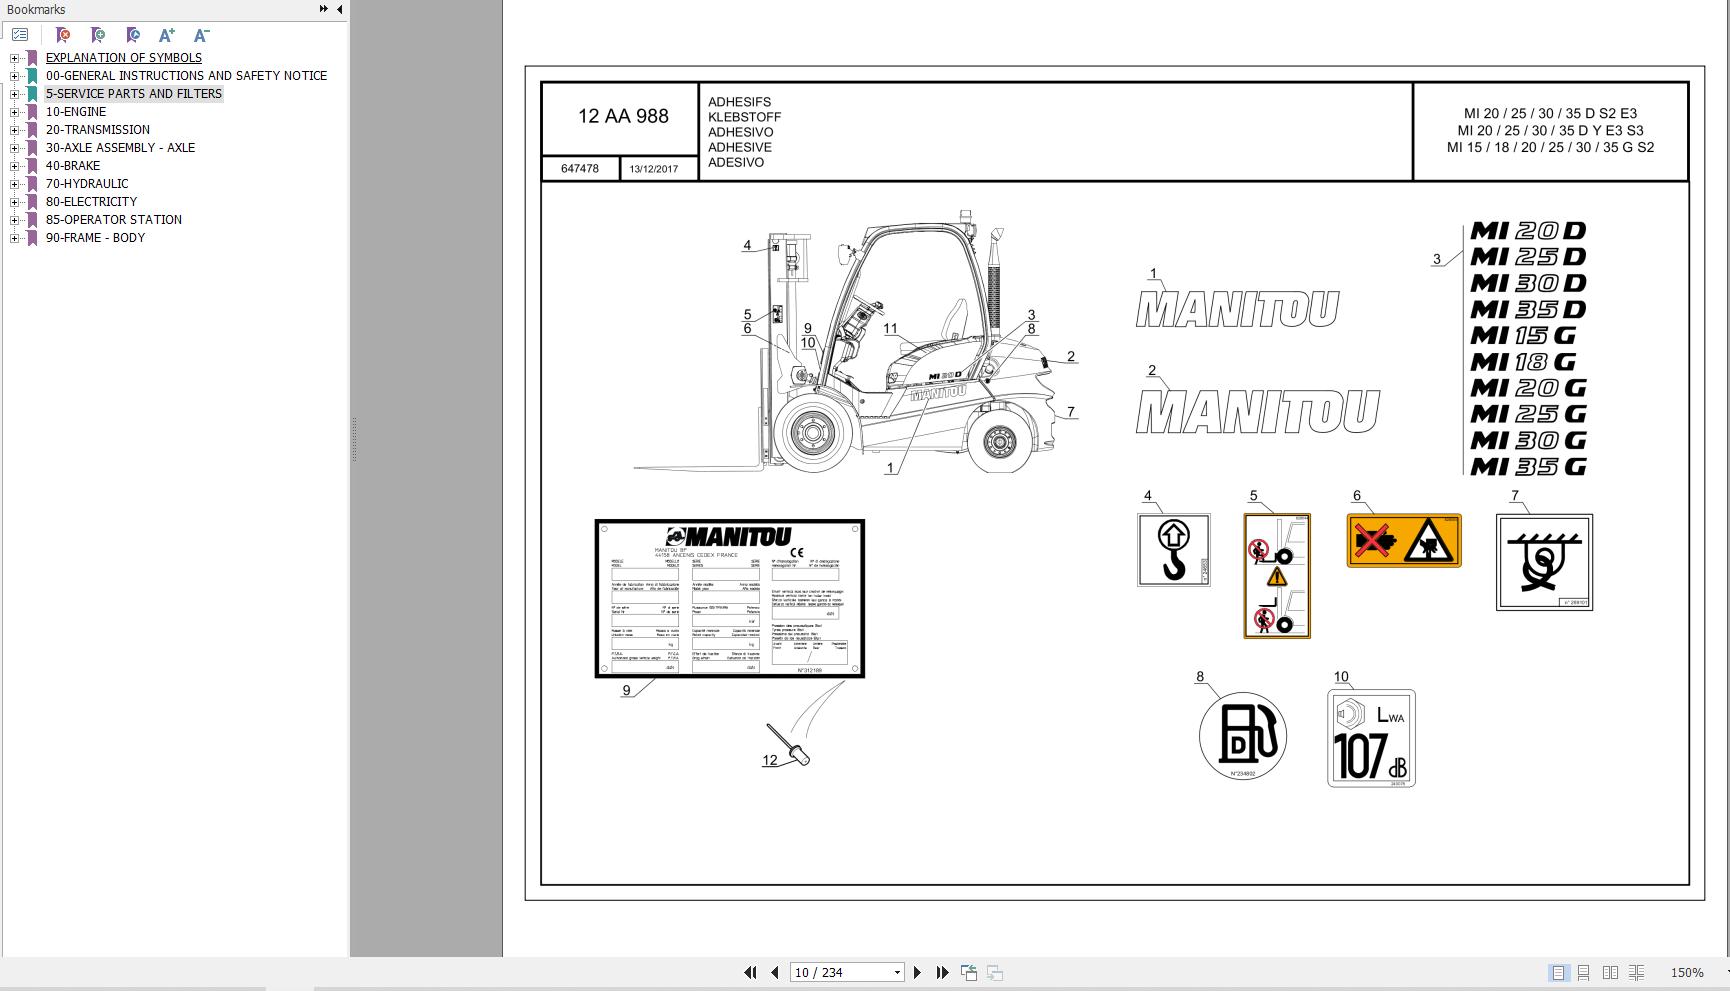
Task: Toggle single page view mode
Action: 1558,972
